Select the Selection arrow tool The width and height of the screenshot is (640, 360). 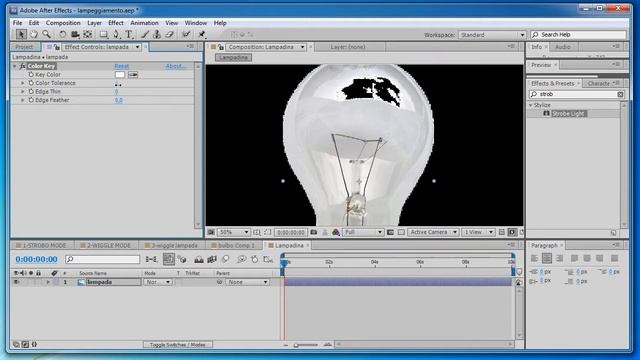pyautogui.click(x=21, y=35)
